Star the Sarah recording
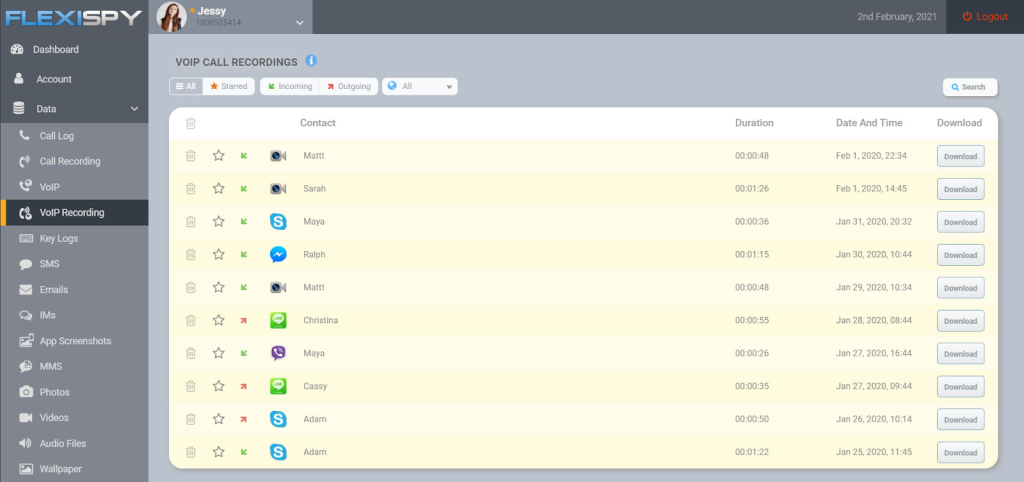The width and height of the screenshot is (1024, 482). 219,189
